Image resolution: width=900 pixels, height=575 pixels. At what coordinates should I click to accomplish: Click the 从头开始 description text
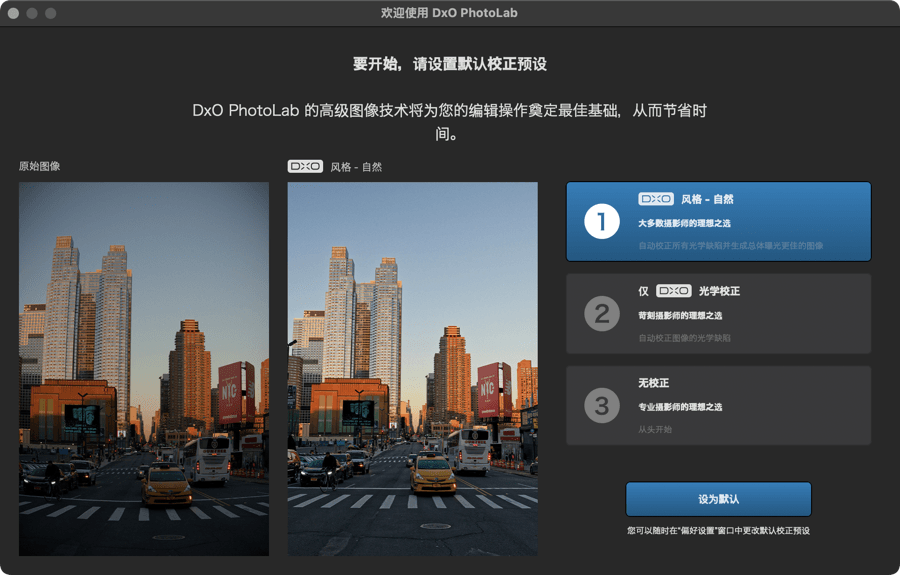(x=655, y=429)
